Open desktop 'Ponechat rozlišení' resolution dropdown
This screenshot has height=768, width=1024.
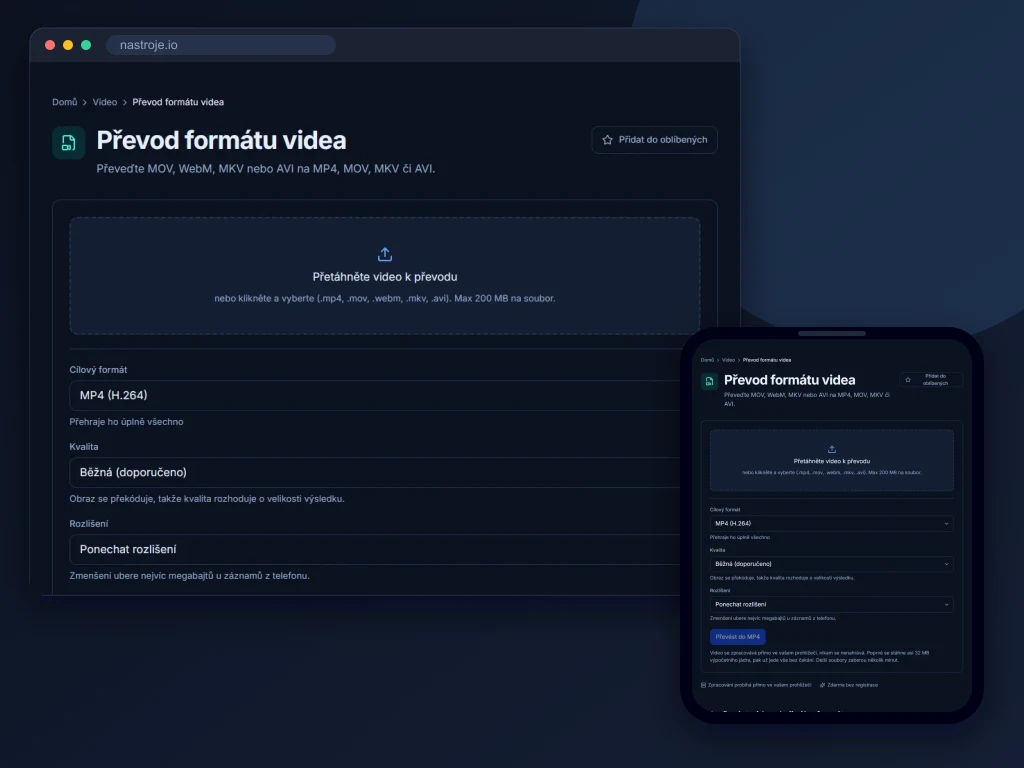375,550
